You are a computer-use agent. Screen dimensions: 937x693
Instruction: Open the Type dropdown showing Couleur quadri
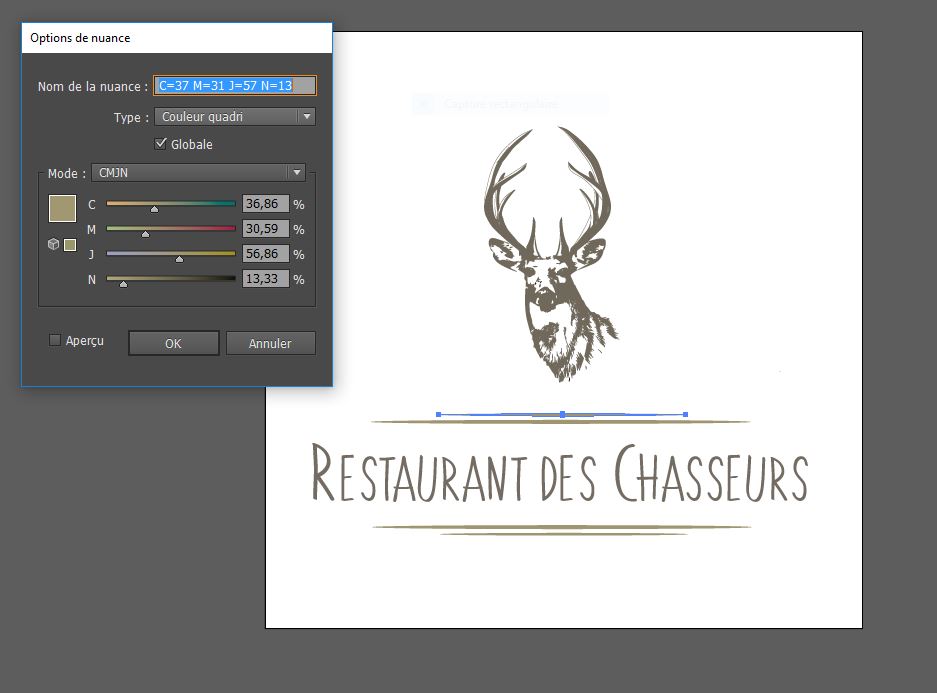coord(235,117)
